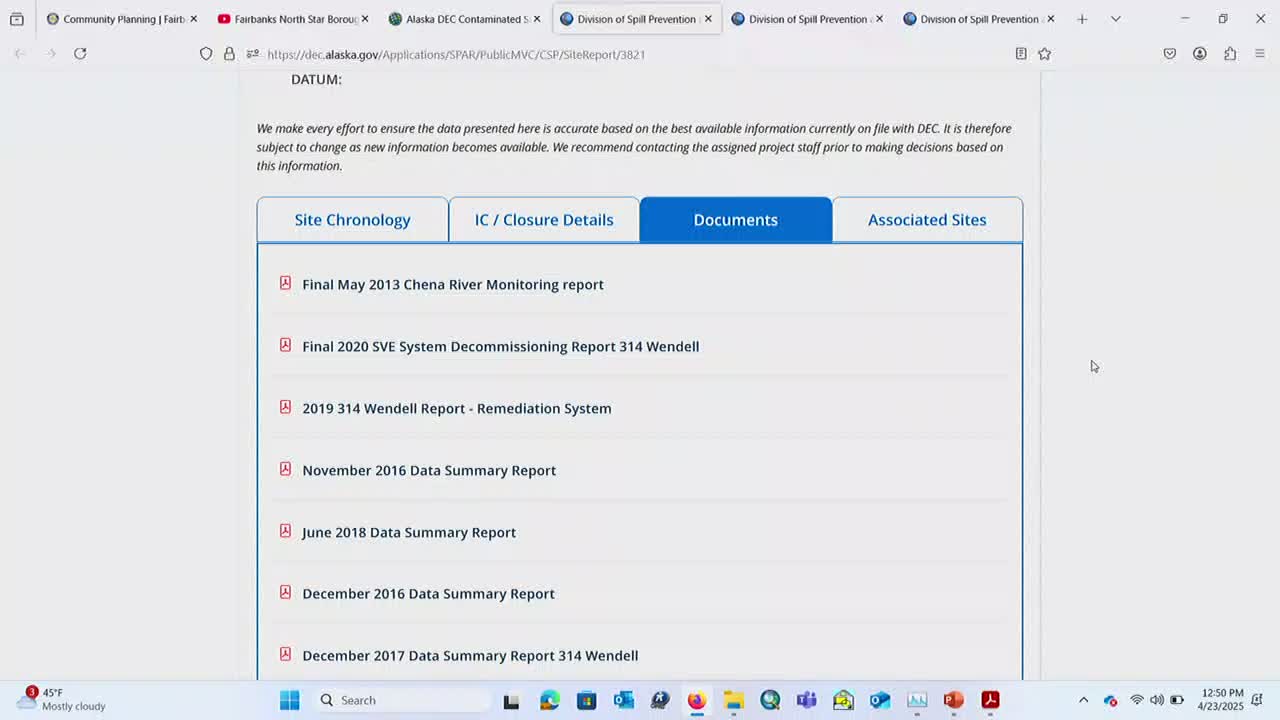1280x720 pixels.
Task: Open the IC / Closure Details tab
Action: pos(544,220)
